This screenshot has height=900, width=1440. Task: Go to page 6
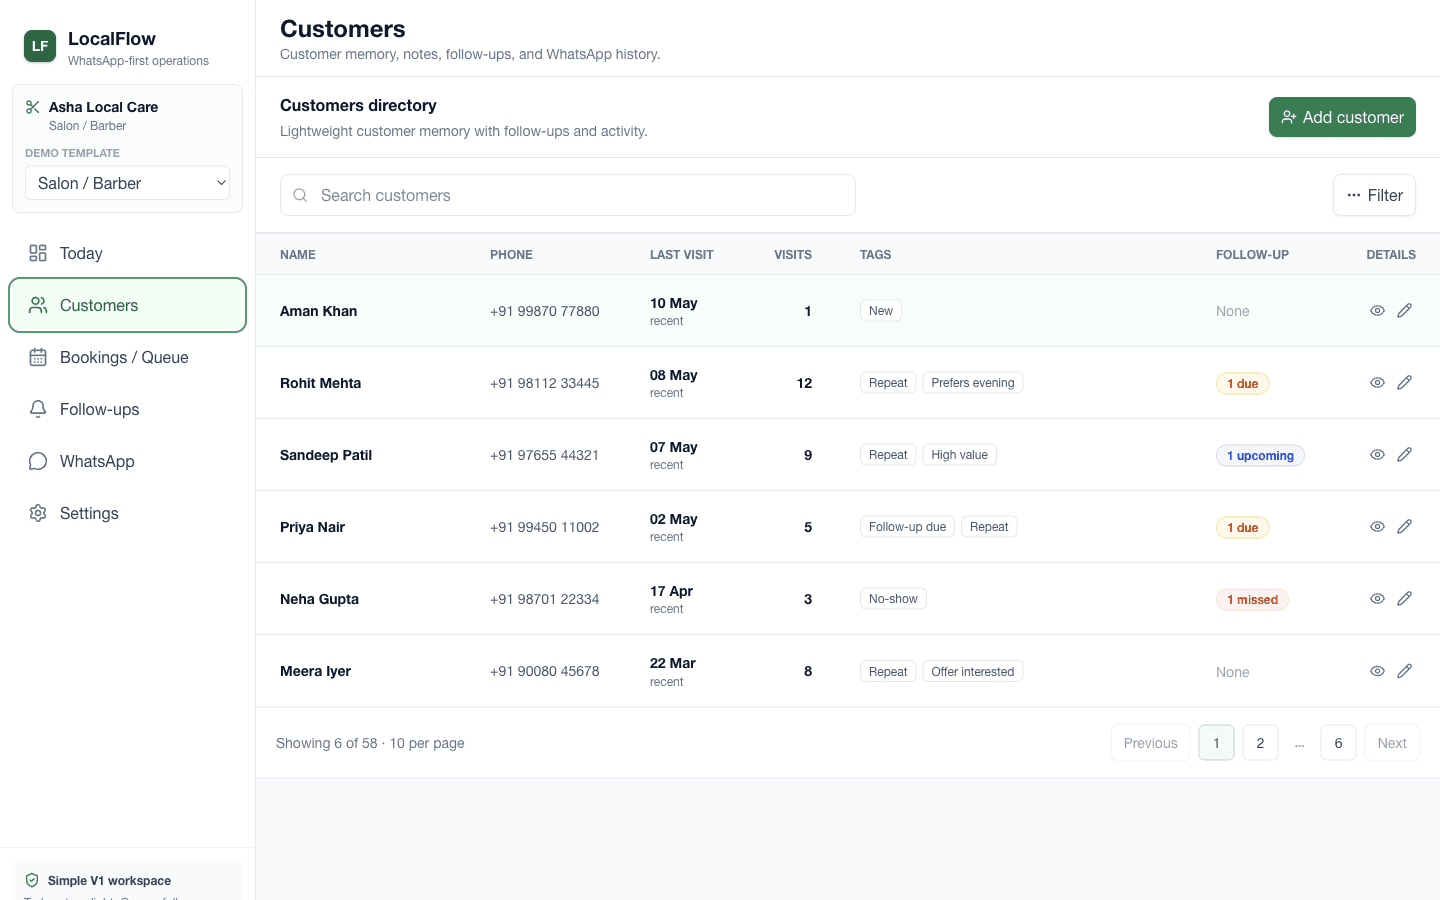pos(1338,743)
